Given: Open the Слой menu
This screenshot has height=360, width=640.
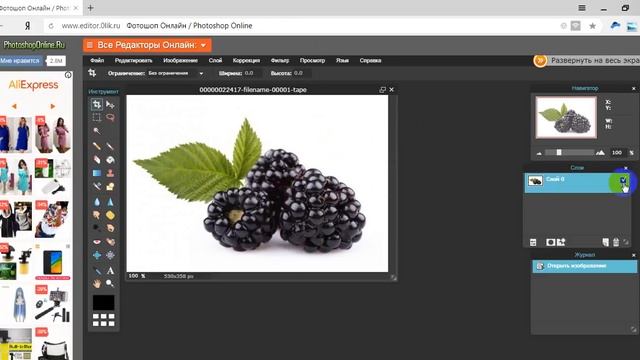Looking at the screenshot, I should 216,60.
